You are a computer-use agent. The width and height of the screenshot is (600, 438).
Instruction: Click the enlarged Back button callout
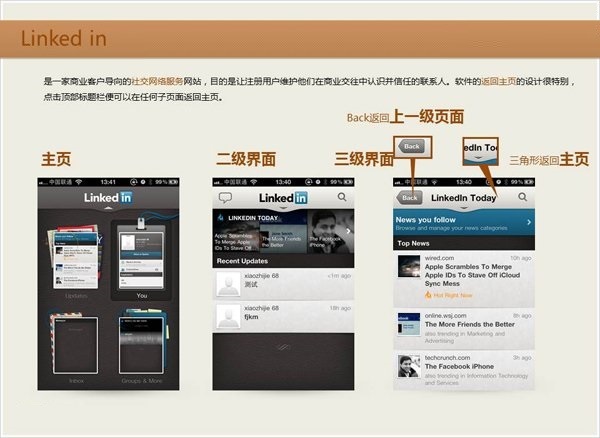pos(412,147)
